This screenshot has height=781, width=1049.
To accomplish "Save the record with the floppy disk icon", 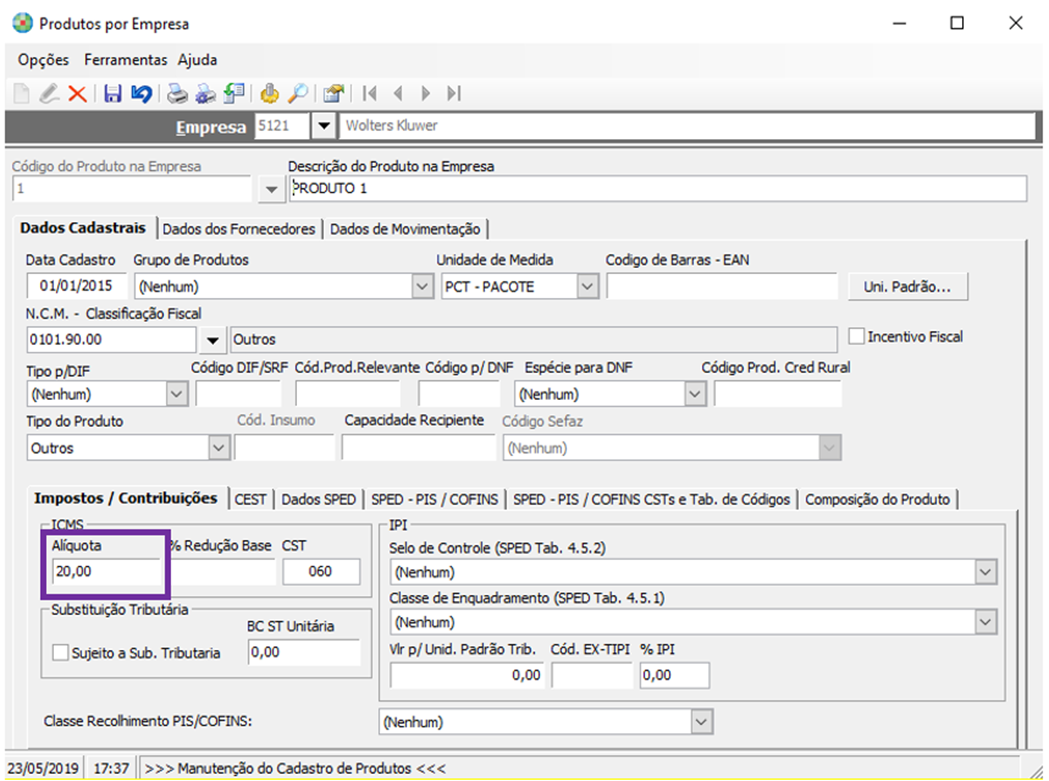I will coord(113,93).
